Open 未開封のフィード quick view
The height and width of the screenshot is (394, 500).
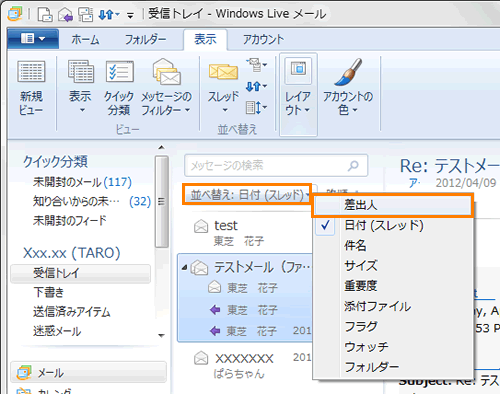69,220
